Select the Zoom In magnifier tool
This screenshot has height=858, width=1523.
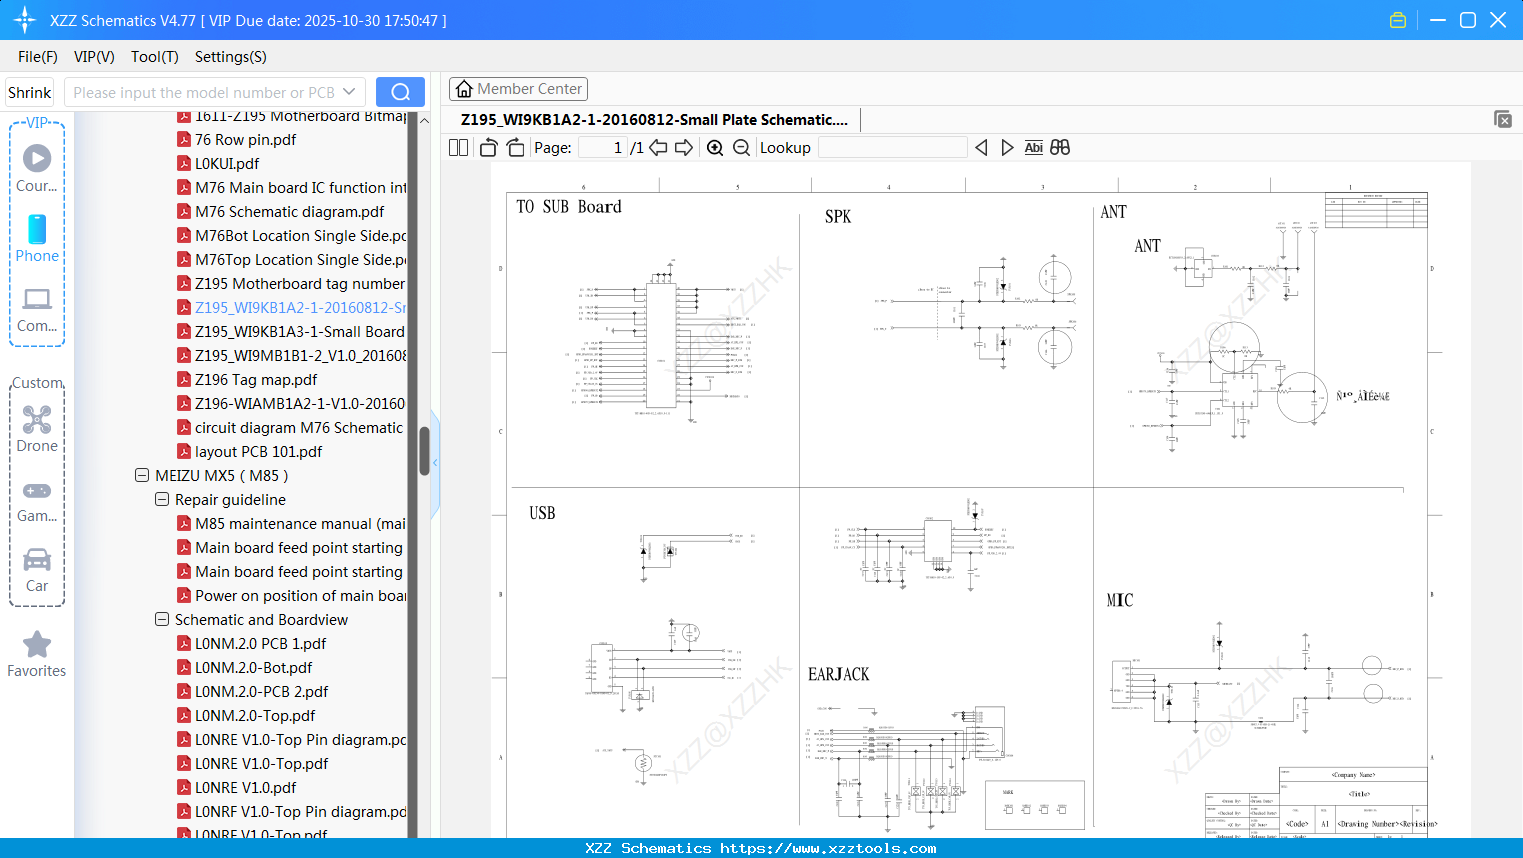click(715, 147)
